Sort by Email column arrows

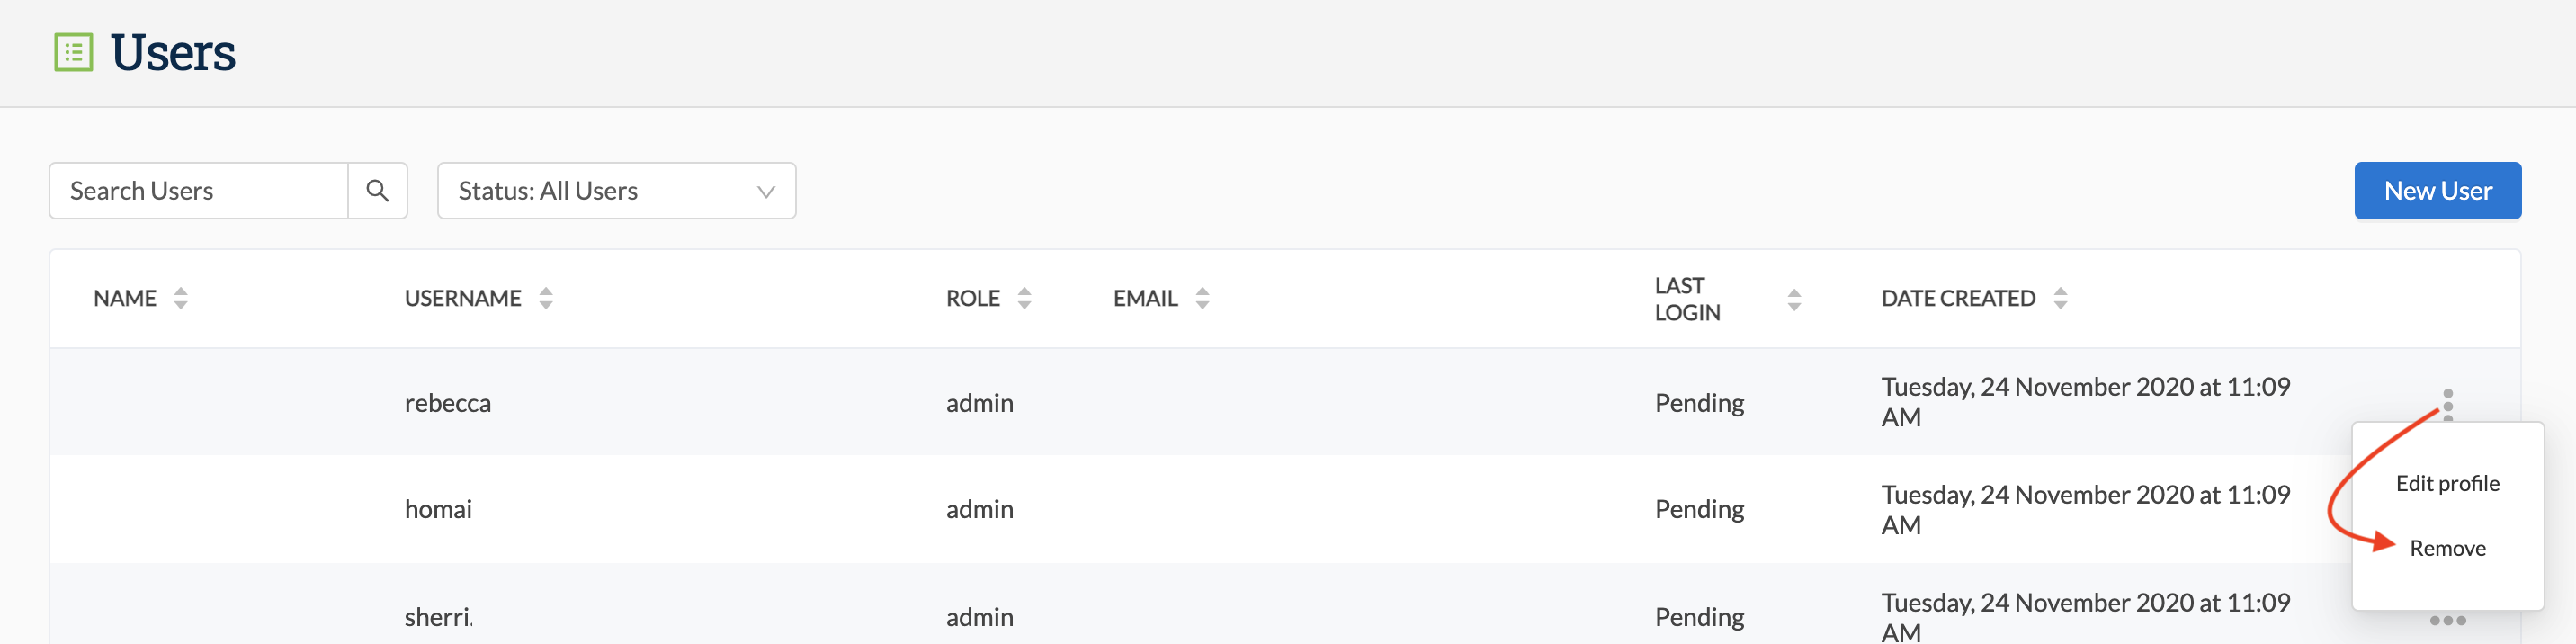[1203, 298]
